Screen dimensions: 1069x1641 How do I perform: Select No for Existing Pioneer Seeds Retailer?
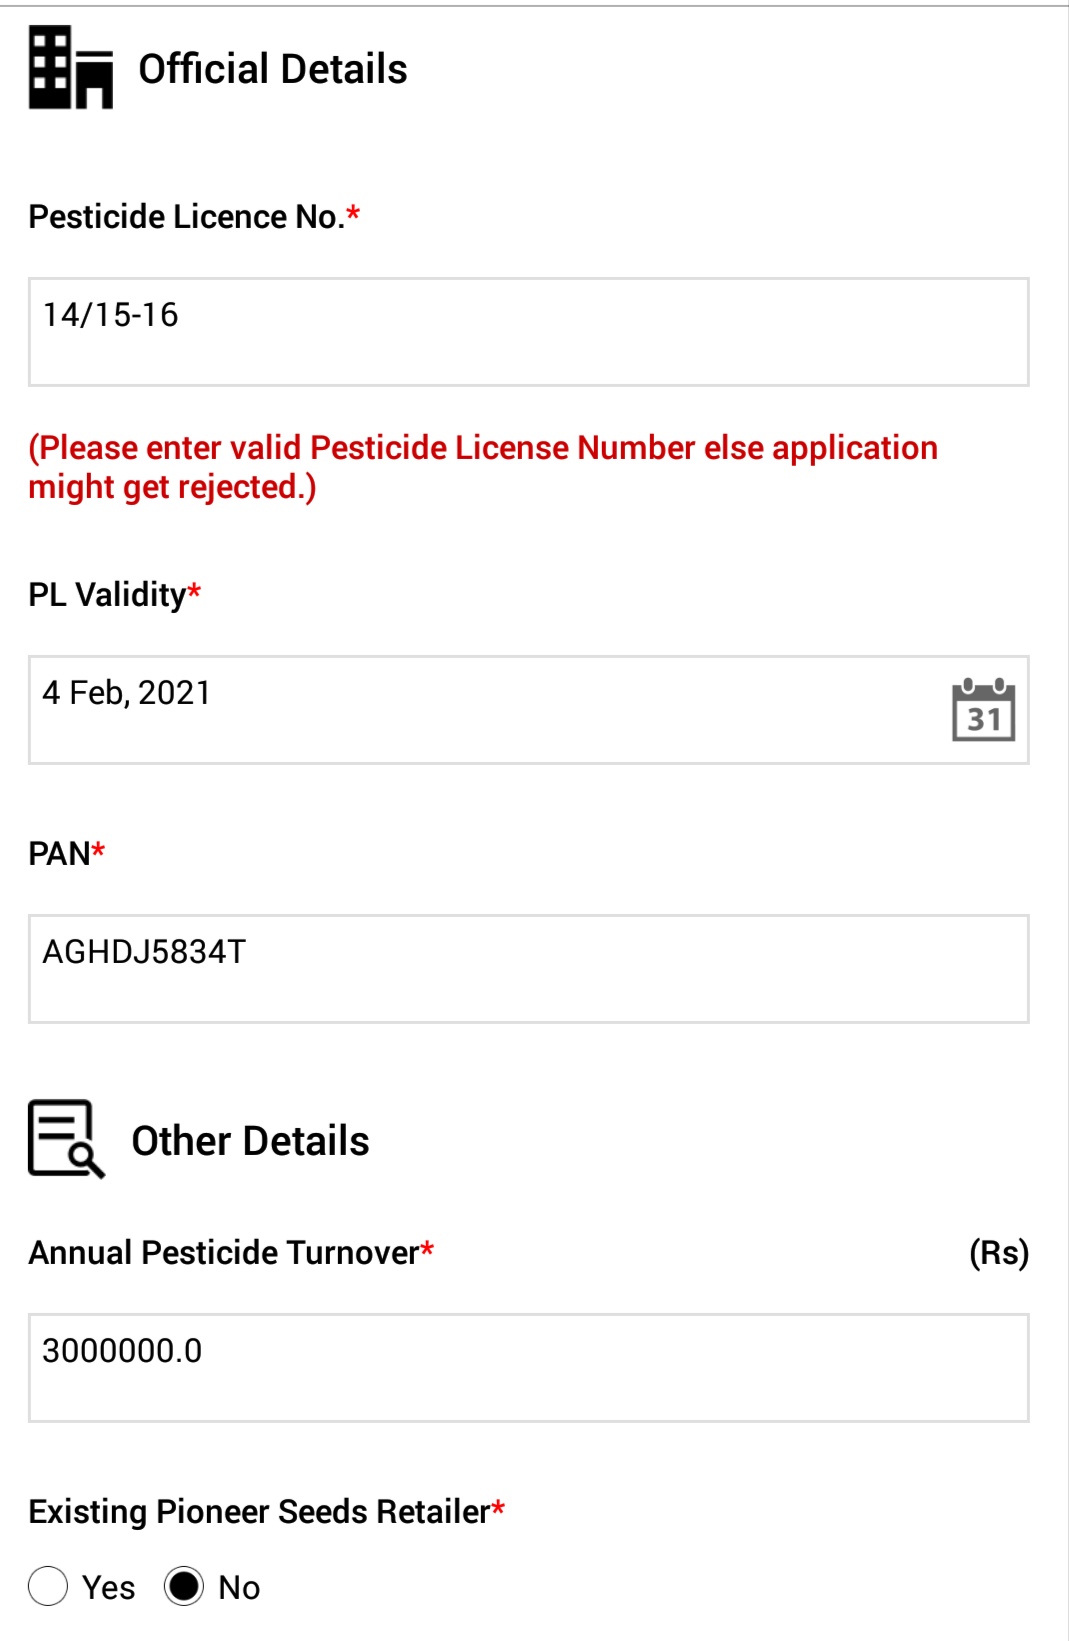click(x=184, y=1586)
